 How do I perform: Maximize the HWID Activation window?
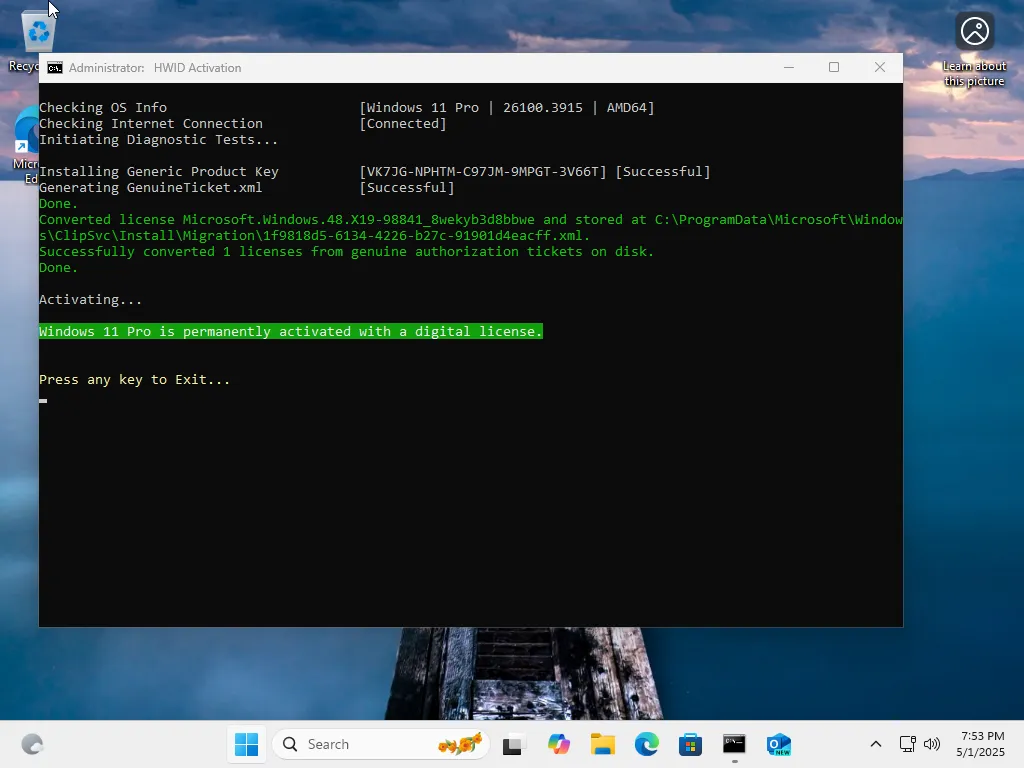[x=834, y=67]
